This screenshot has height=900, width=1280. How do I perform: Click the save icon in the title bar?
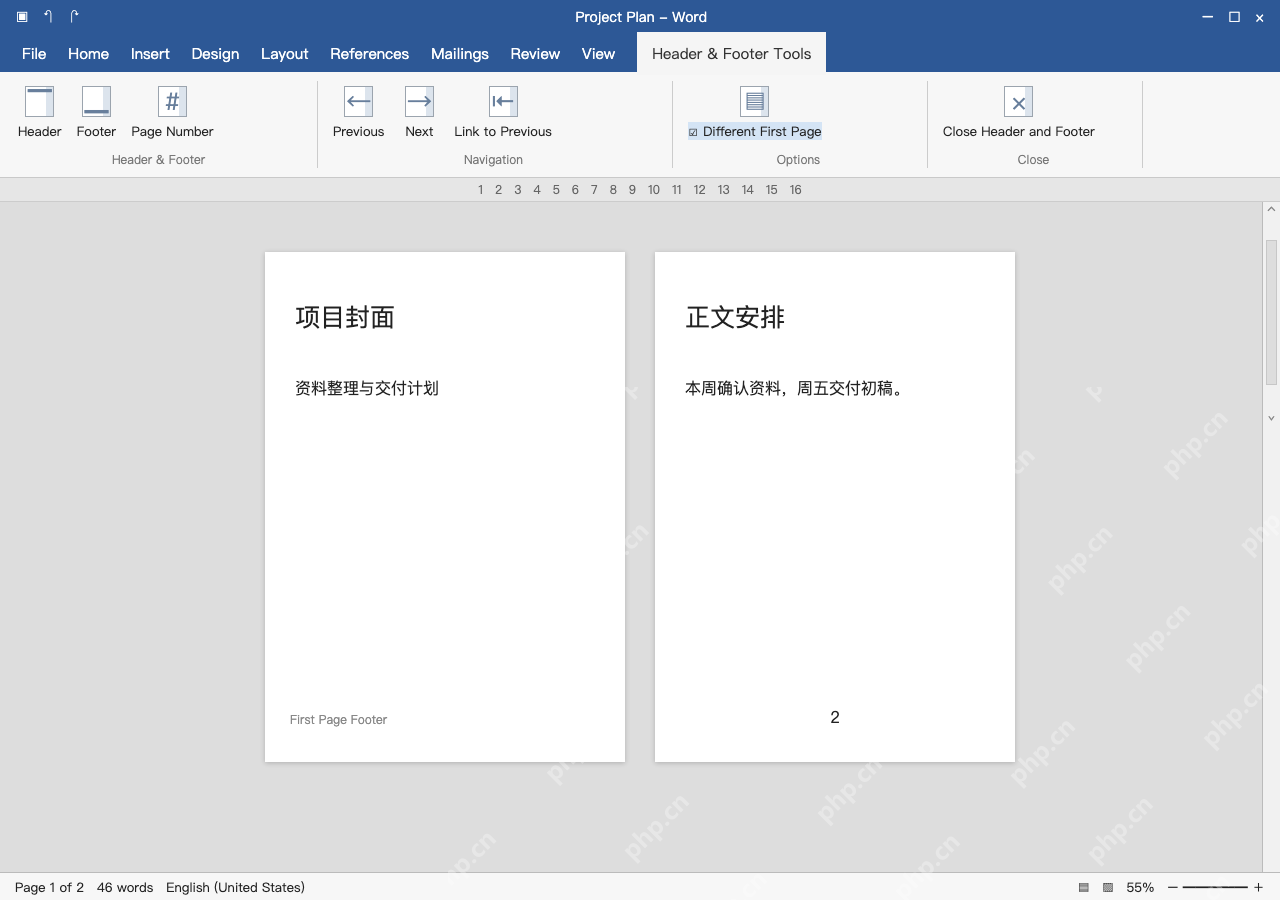(22, 17)
